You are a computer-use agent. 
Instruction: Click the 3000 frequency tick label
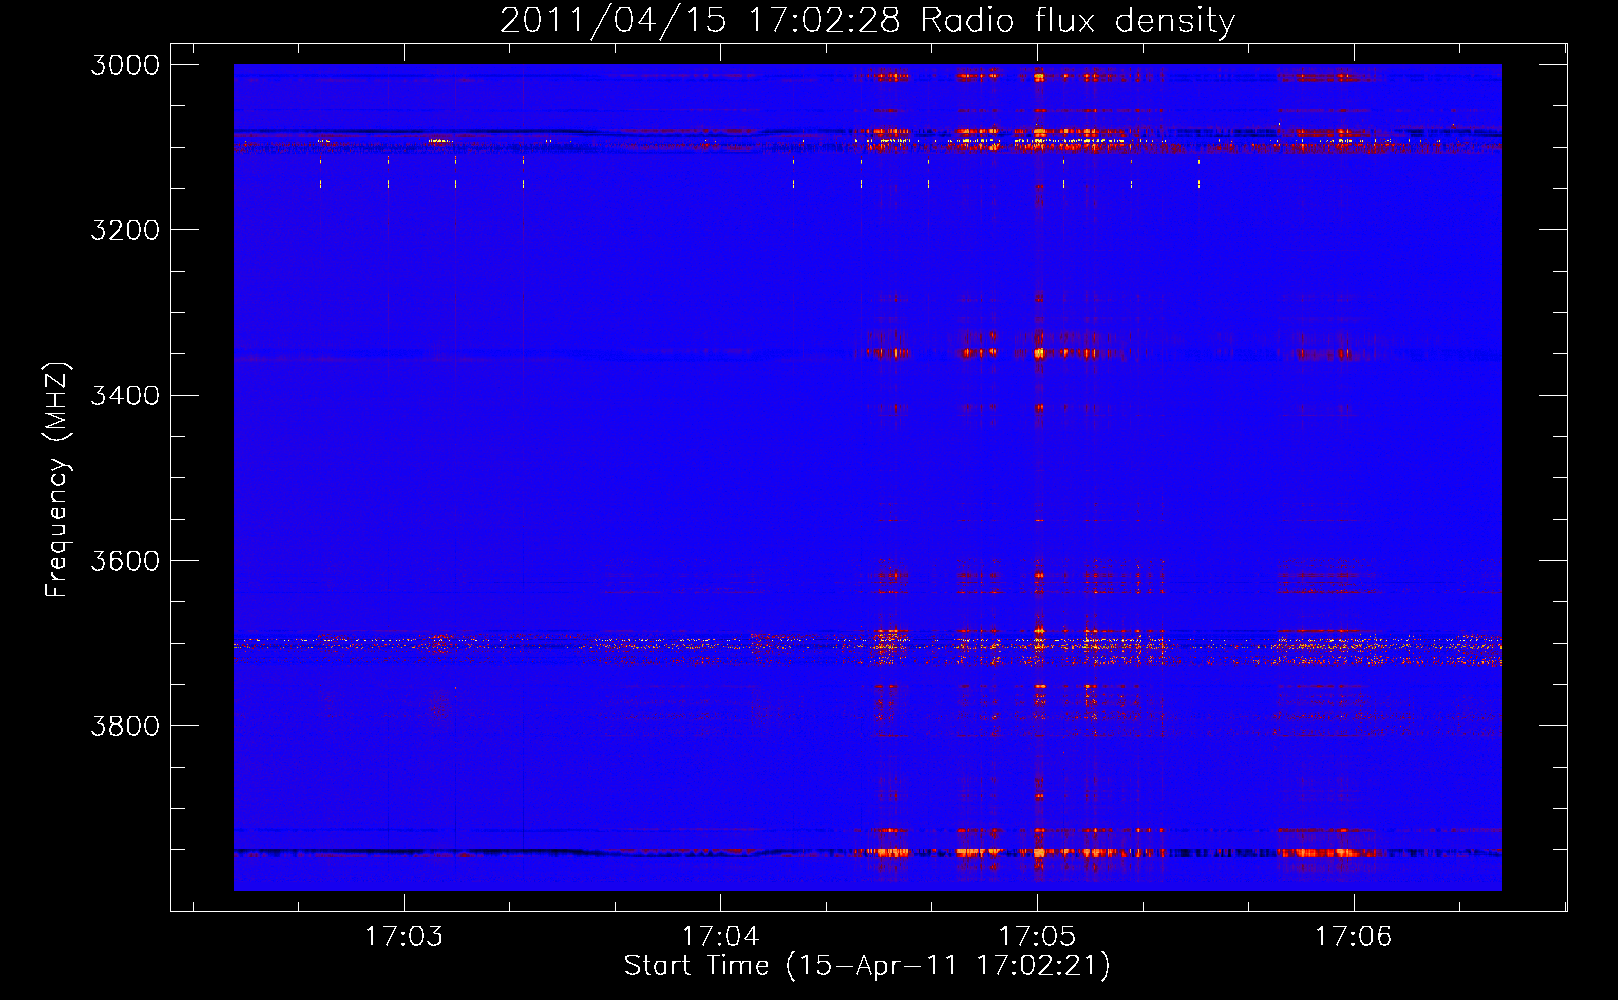coord(125,65)
